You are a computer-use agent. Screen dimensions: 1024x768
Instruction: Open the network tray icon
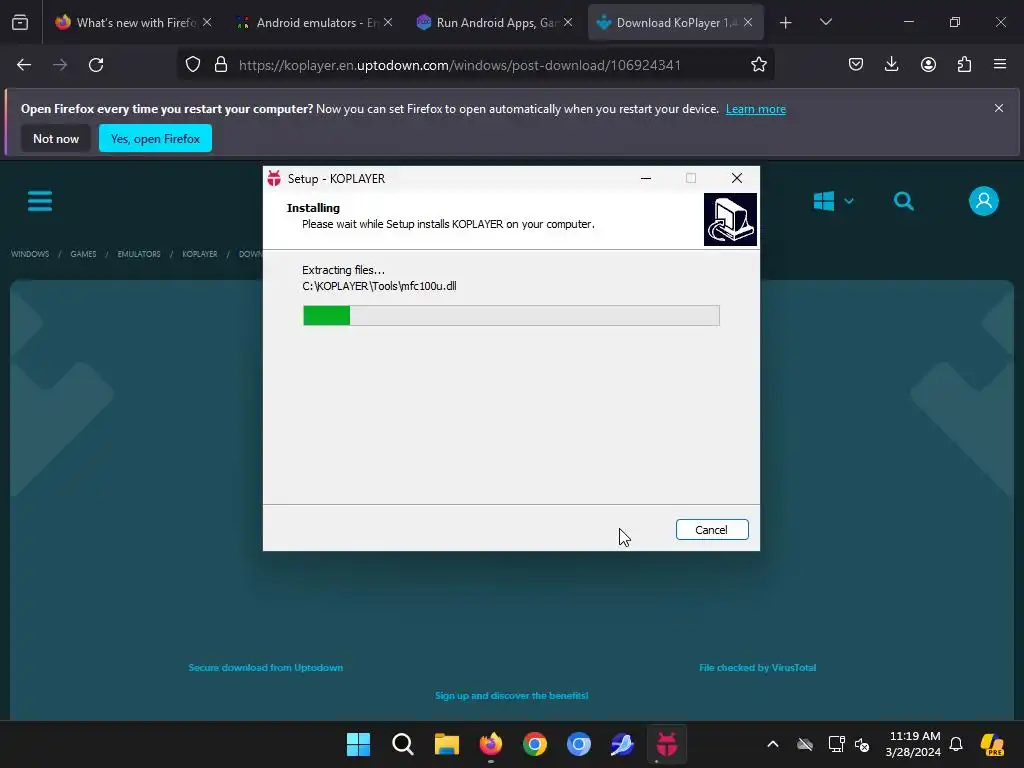pos(837,744)
